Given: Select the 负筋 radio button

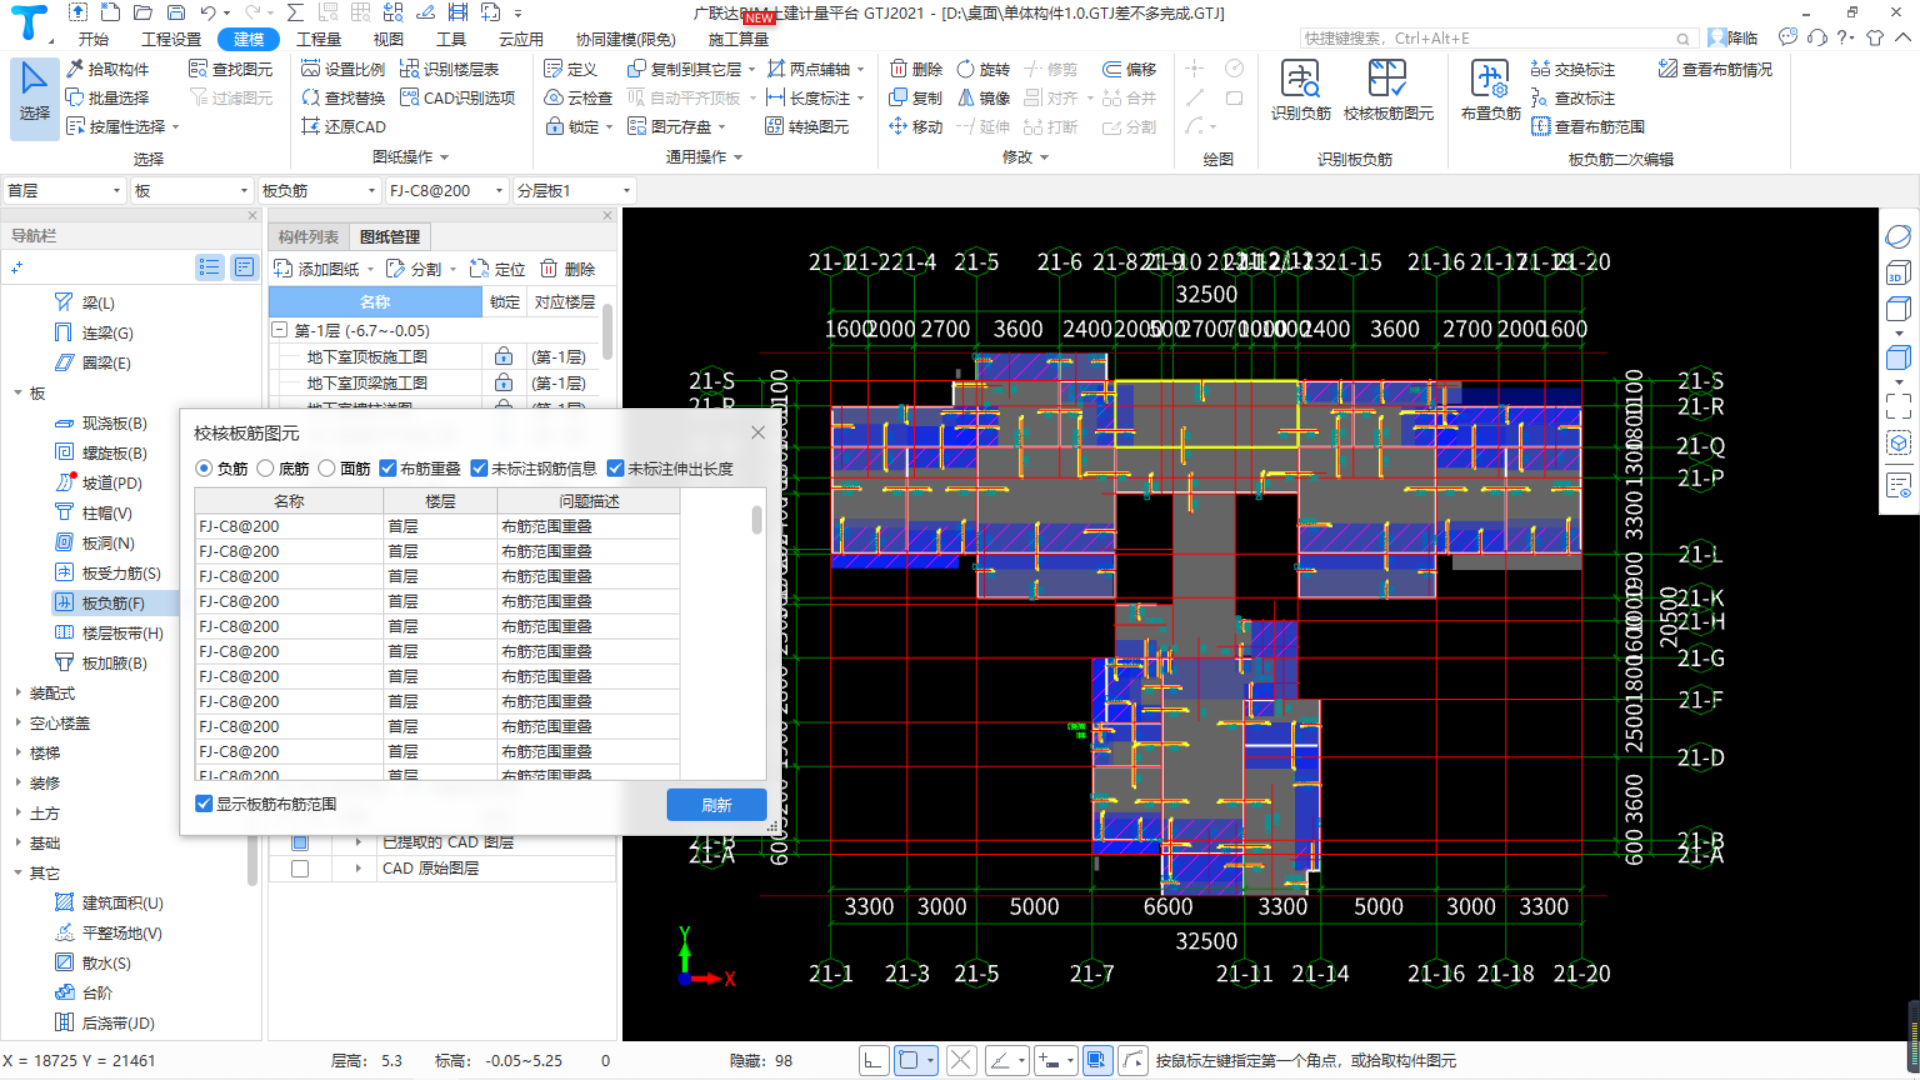Looking at the screenshot, I should 204,468.
